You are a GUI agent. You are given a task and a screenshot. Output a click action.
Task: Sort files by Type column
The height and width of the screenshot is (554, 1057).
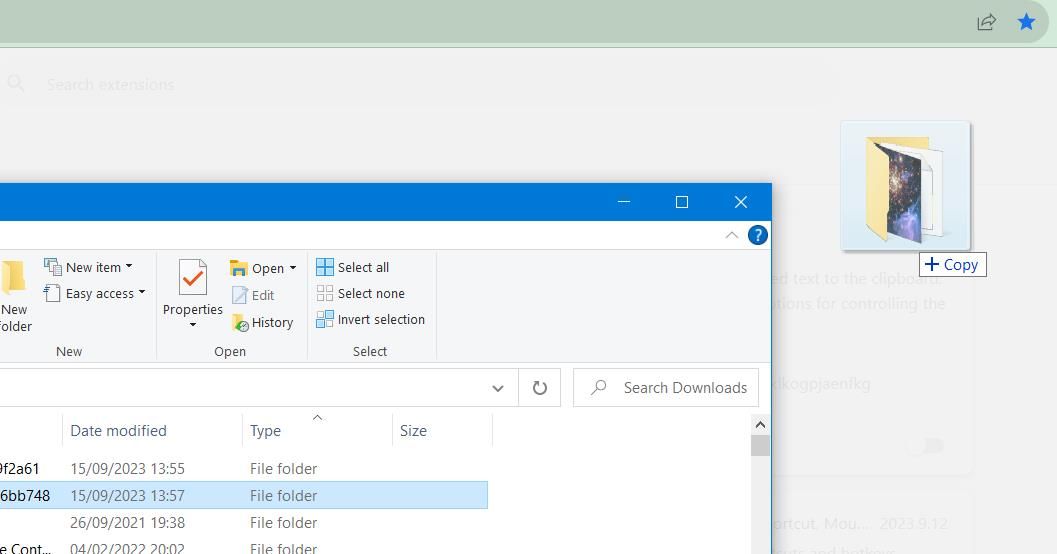pos(265,431)
